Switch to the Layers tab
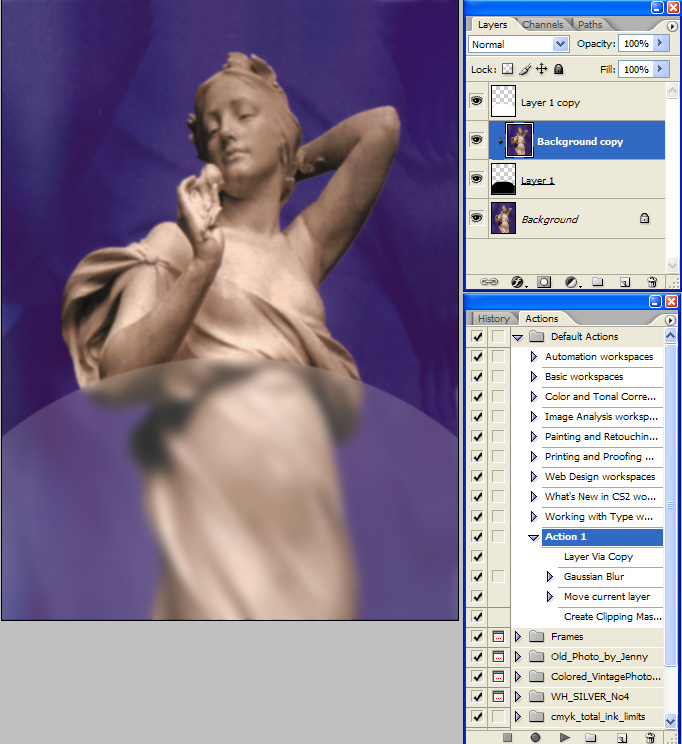This screenshot has height=744, width=682. 492,25
